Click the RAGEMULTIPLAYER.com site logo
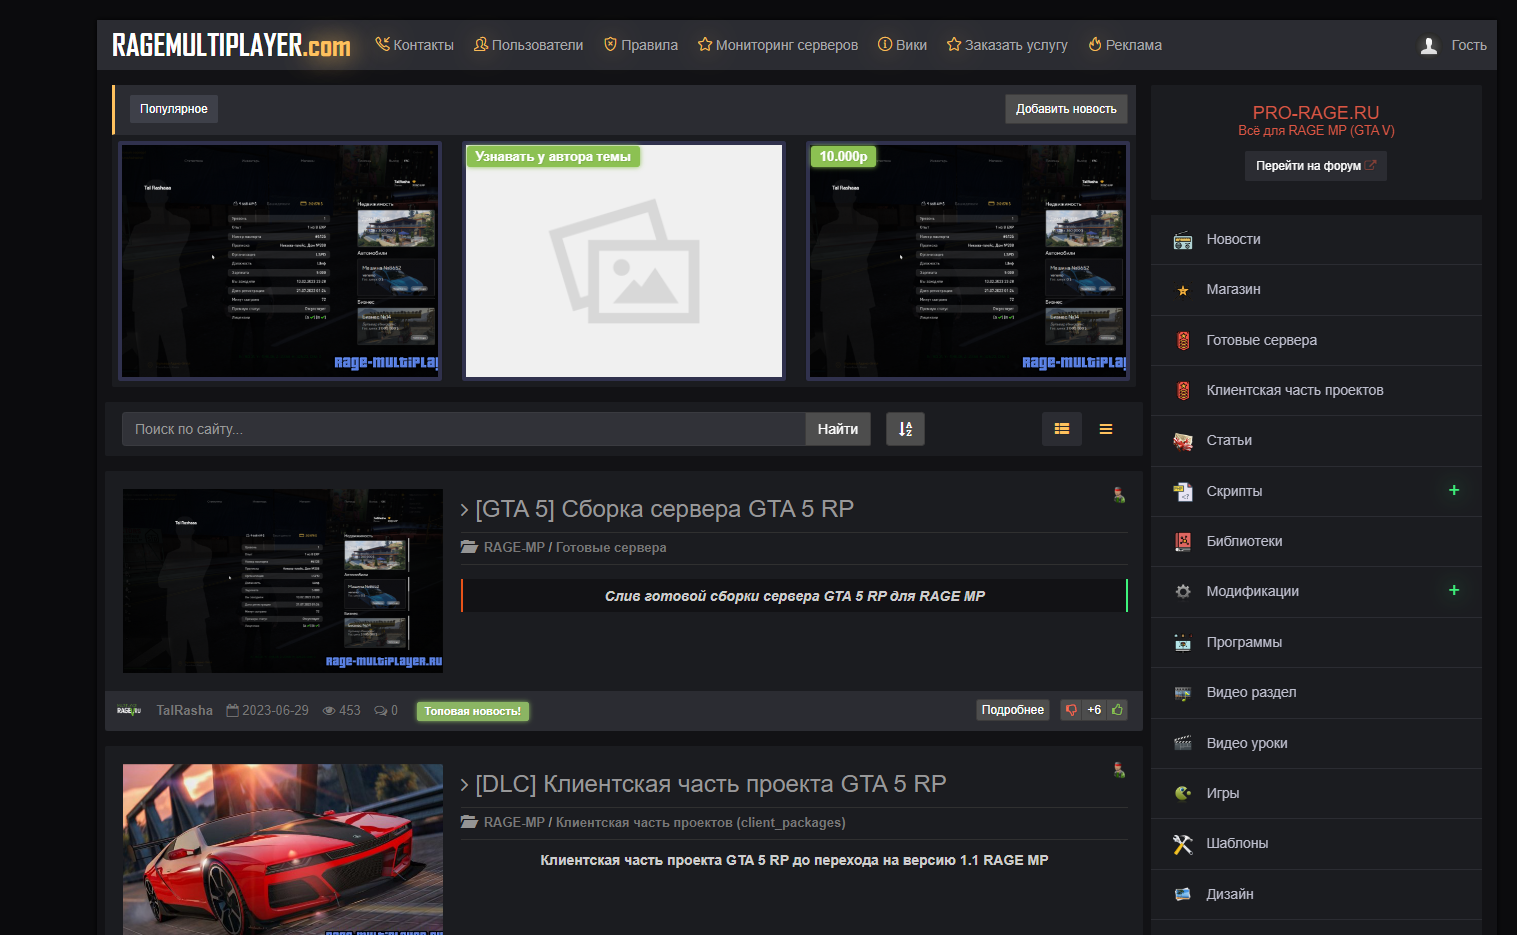Screen dimensions: 1517x935 tap(231, 45)
